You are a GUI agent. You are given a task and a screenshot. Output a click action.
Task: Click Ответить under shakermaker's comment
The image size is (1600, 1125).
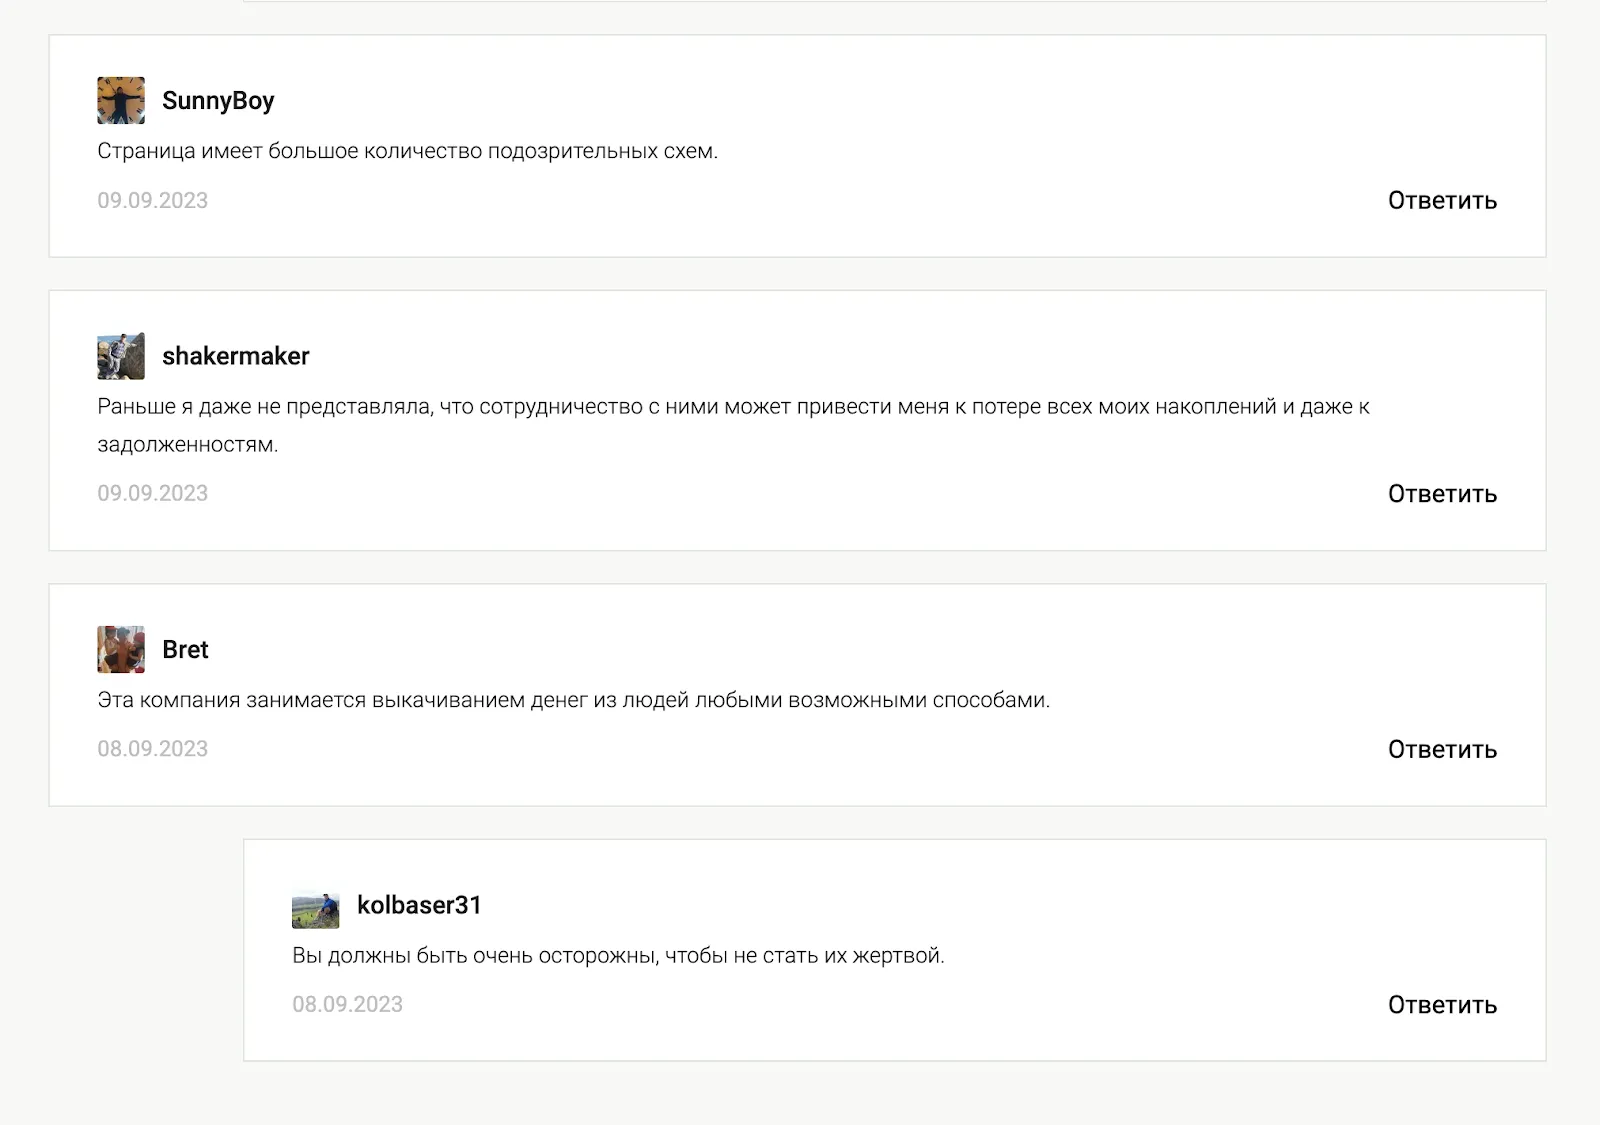coord(1442,494)
